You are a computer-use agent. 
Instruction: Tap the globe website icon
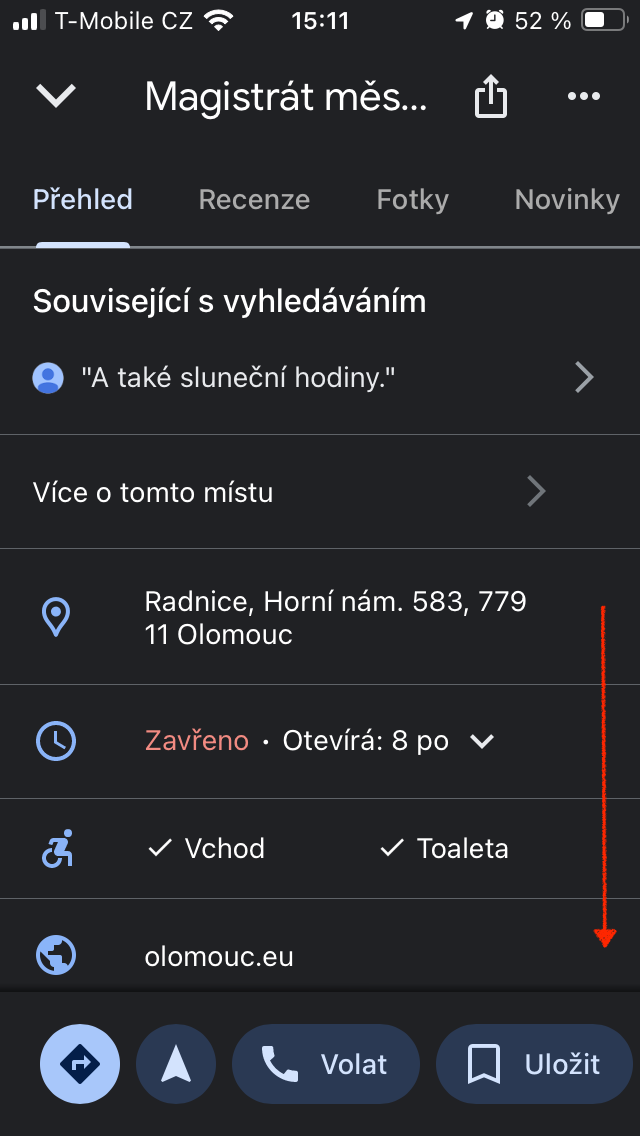pos(55,956)
